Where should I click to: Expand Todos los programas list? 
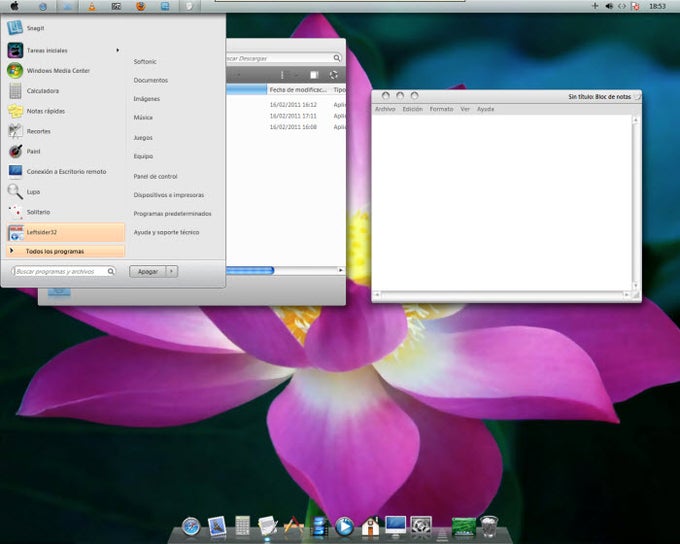tap(55, 251)
